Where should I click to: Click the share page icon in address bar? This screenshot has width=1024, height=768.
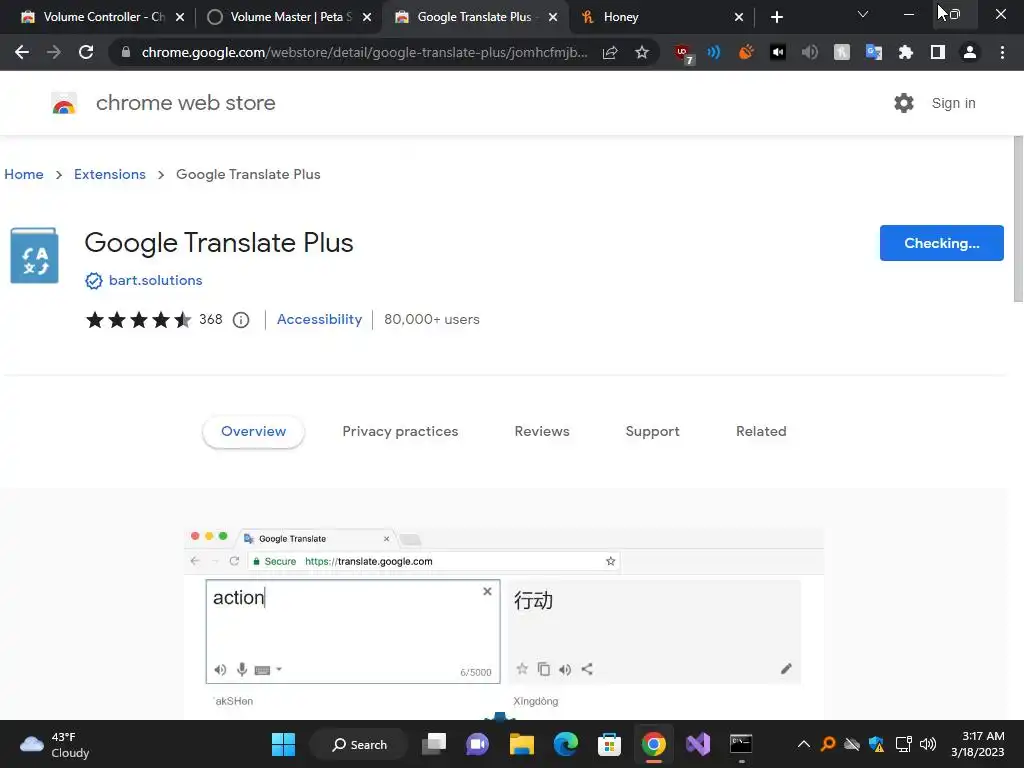[x=610, y=52]
